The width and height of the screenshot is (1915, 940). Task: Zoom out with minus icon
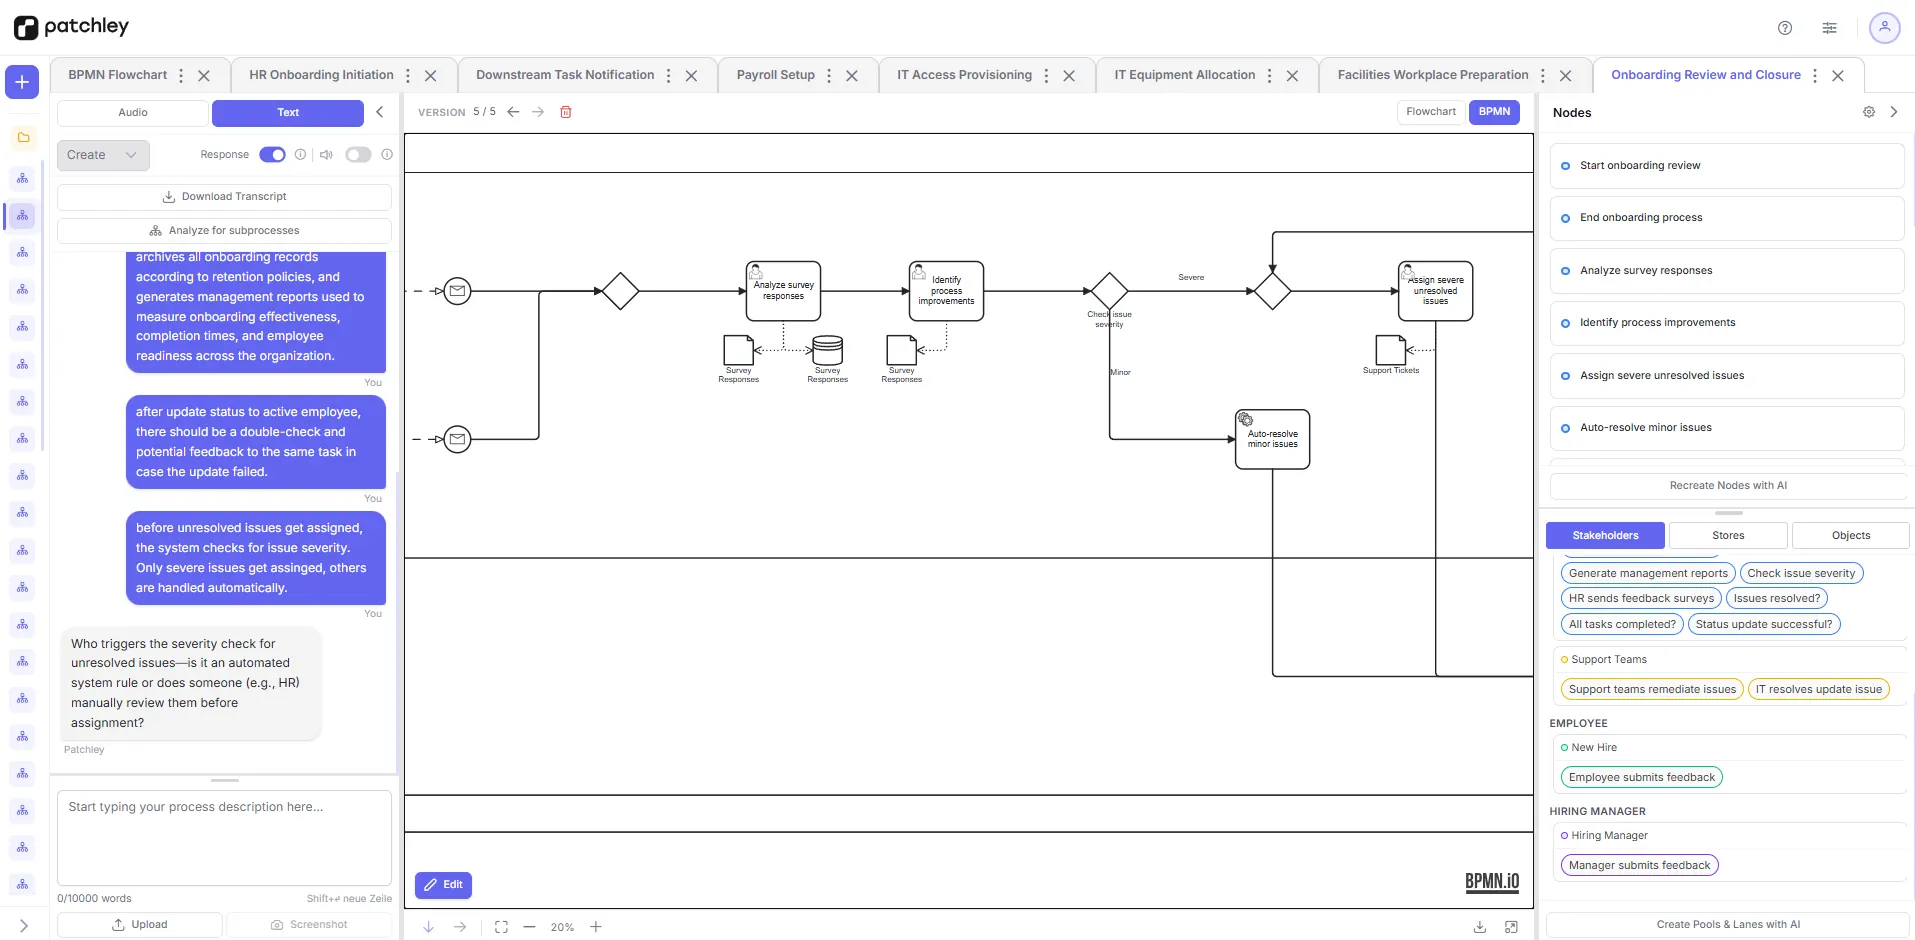click(530, 927)
